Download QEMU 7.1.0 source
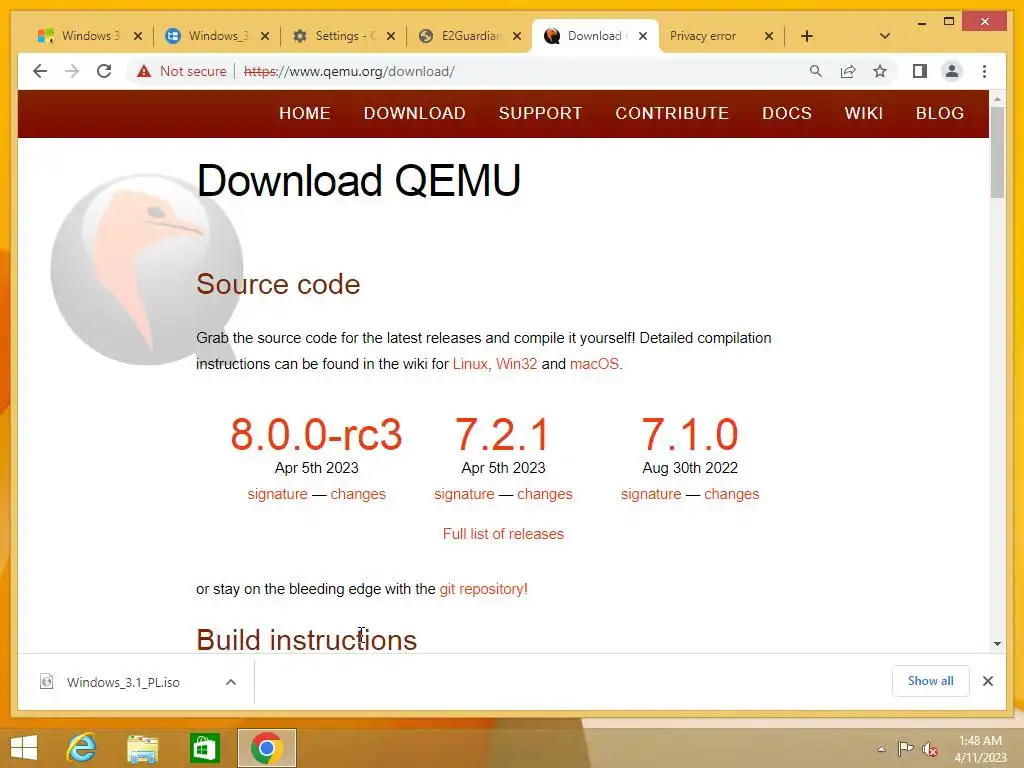Screen dimensions: 1024x768 690,434
